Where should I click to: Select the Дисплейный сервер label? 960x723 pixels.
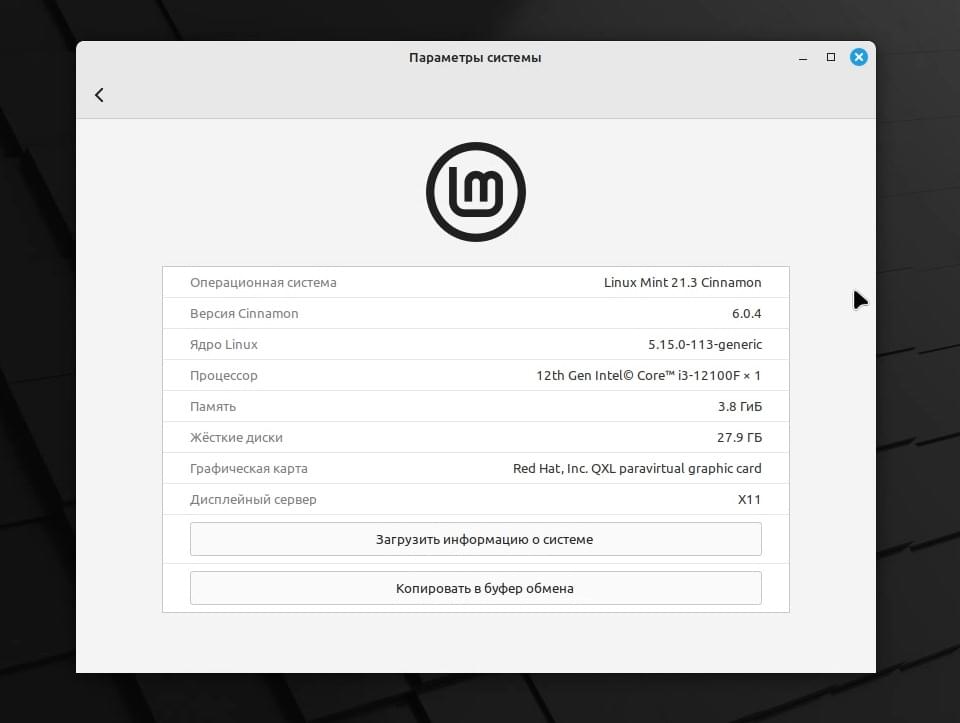253,500
